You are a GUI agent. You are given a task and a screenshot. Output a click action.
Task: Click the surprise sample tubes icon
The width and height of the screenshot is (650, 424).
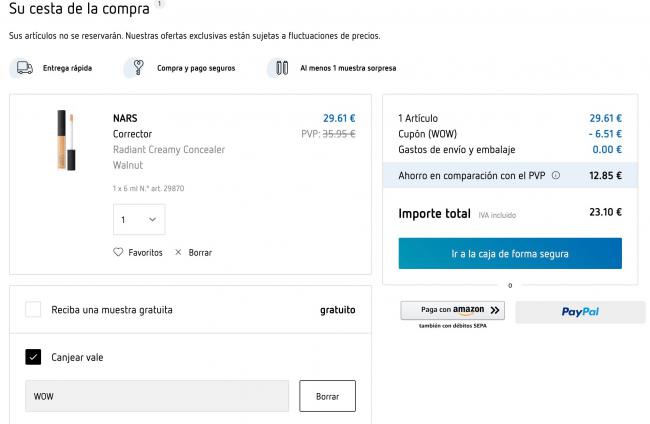point(282,68)
